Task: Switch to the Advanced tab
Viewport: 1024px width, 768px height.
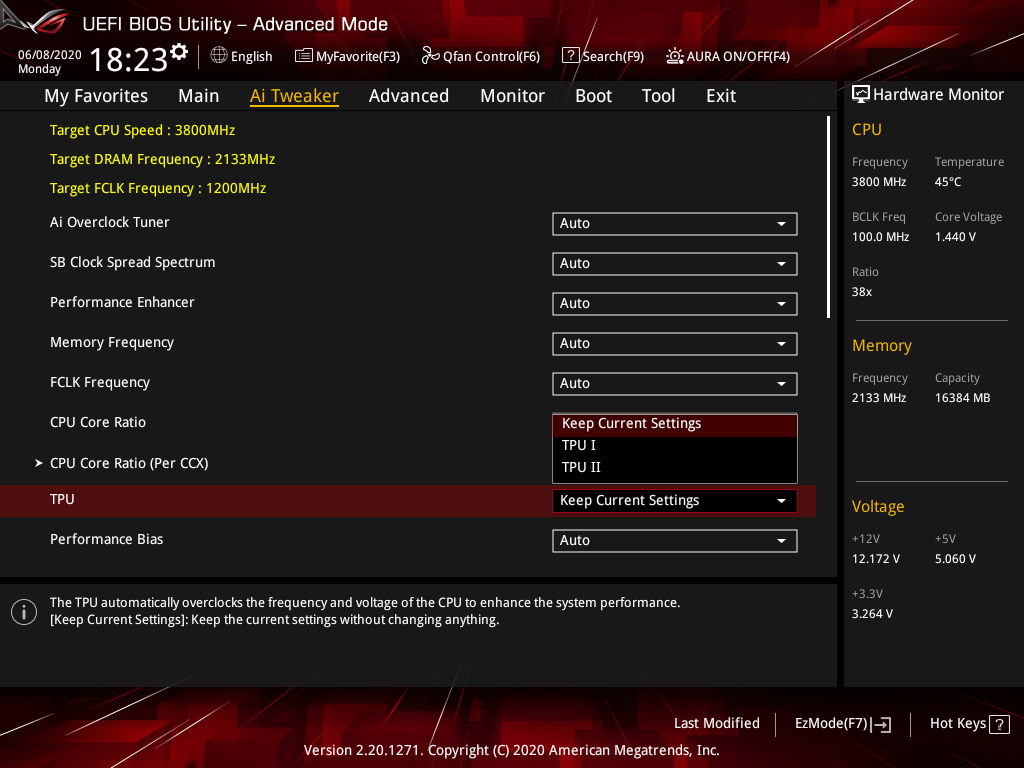Action: 409,96
